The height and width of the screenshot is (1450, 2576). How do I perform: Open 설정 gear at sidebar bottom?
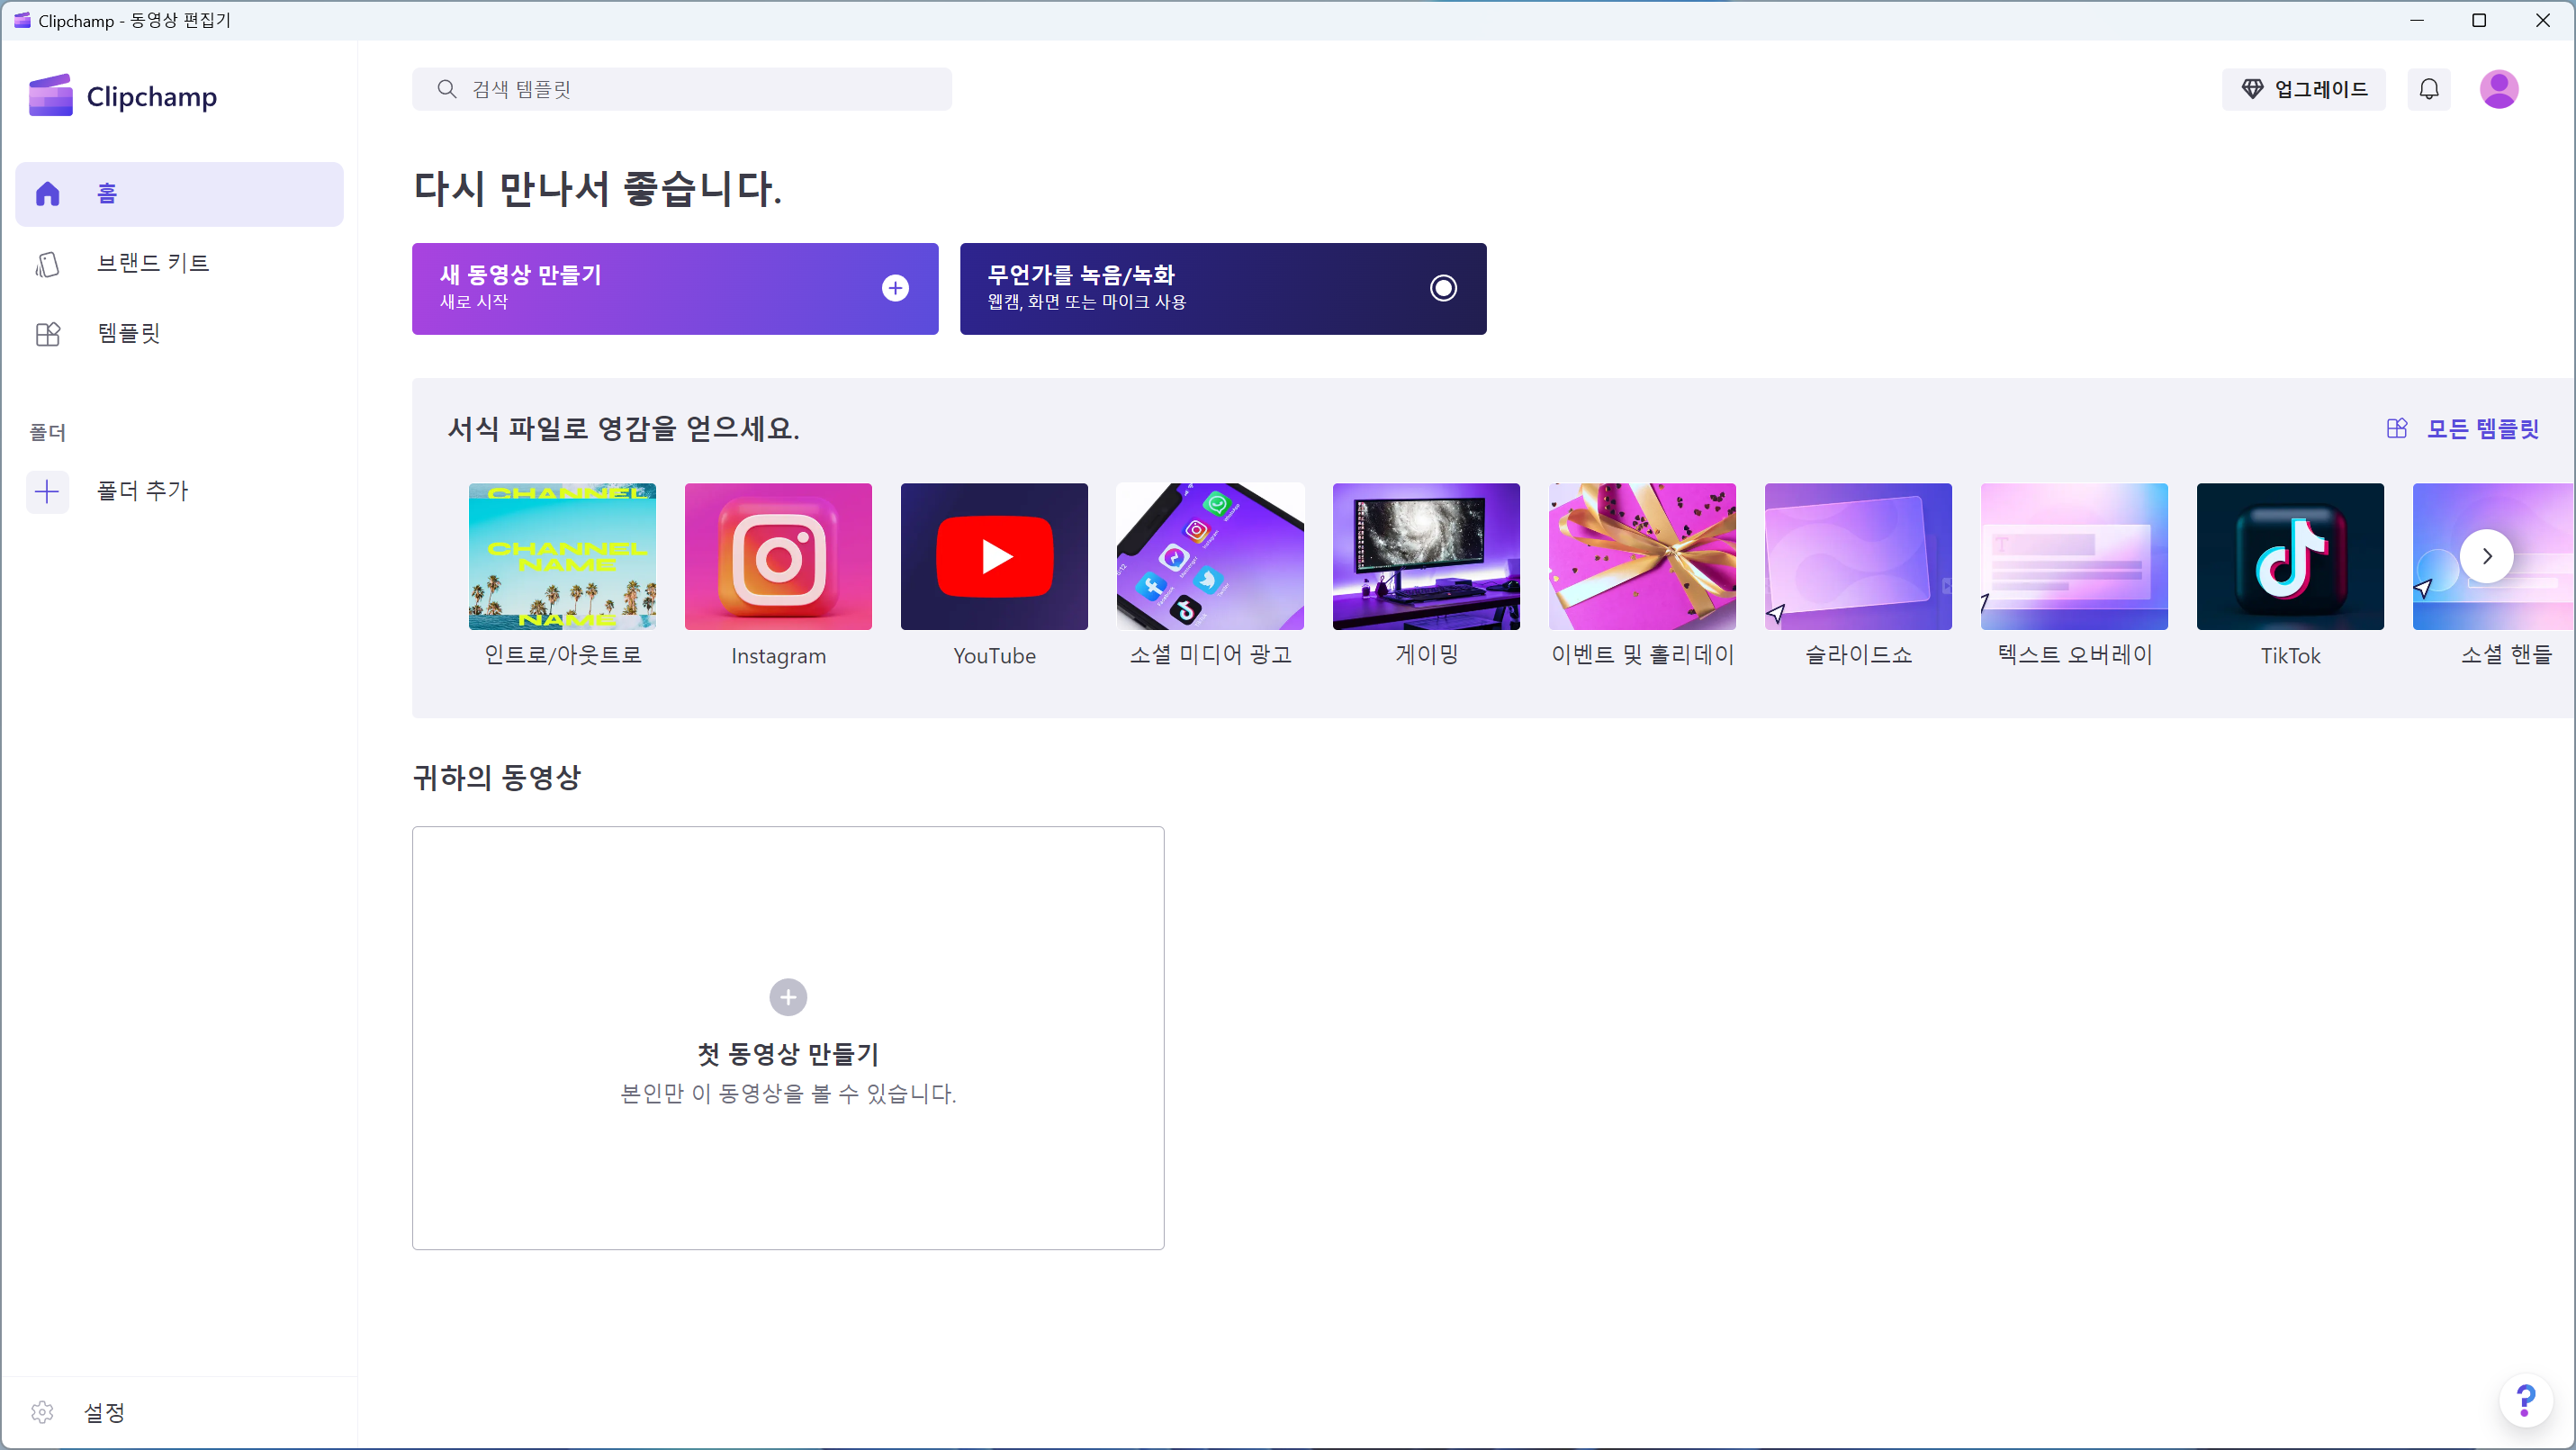pyautogui.click(x=43, y=1411)
